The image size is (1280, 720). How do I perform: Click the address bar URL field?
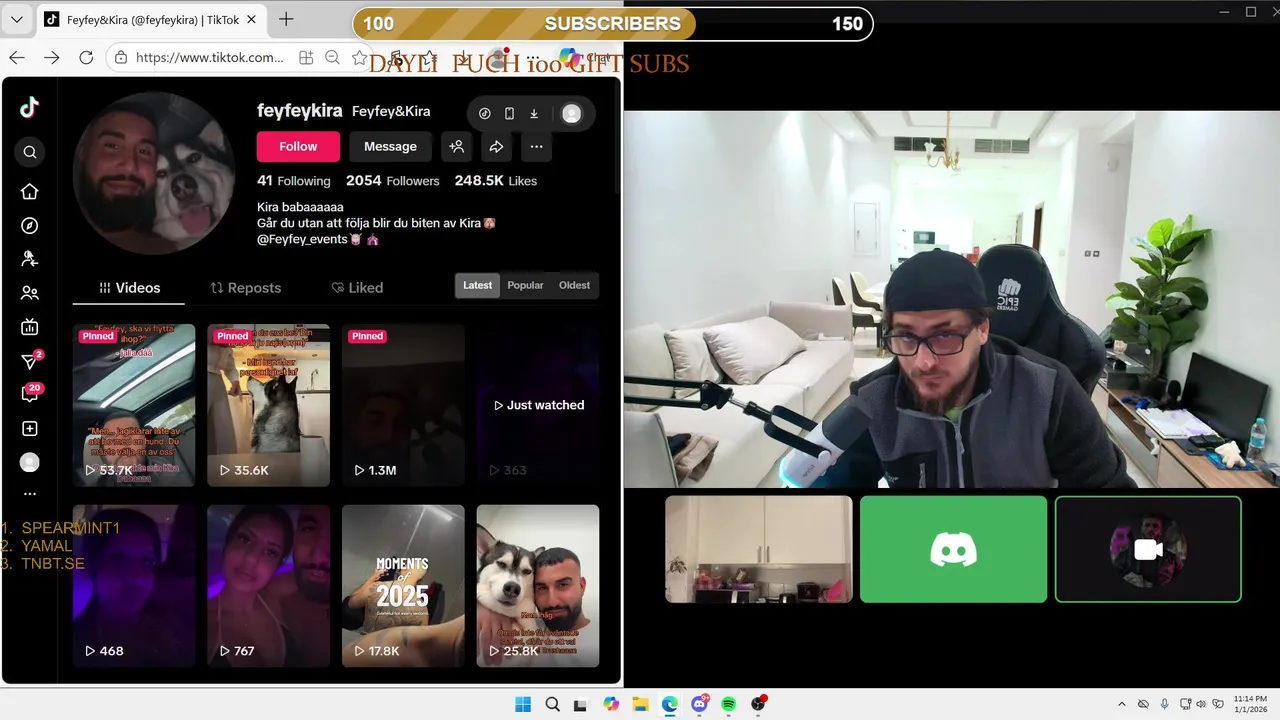click(209, 58)
